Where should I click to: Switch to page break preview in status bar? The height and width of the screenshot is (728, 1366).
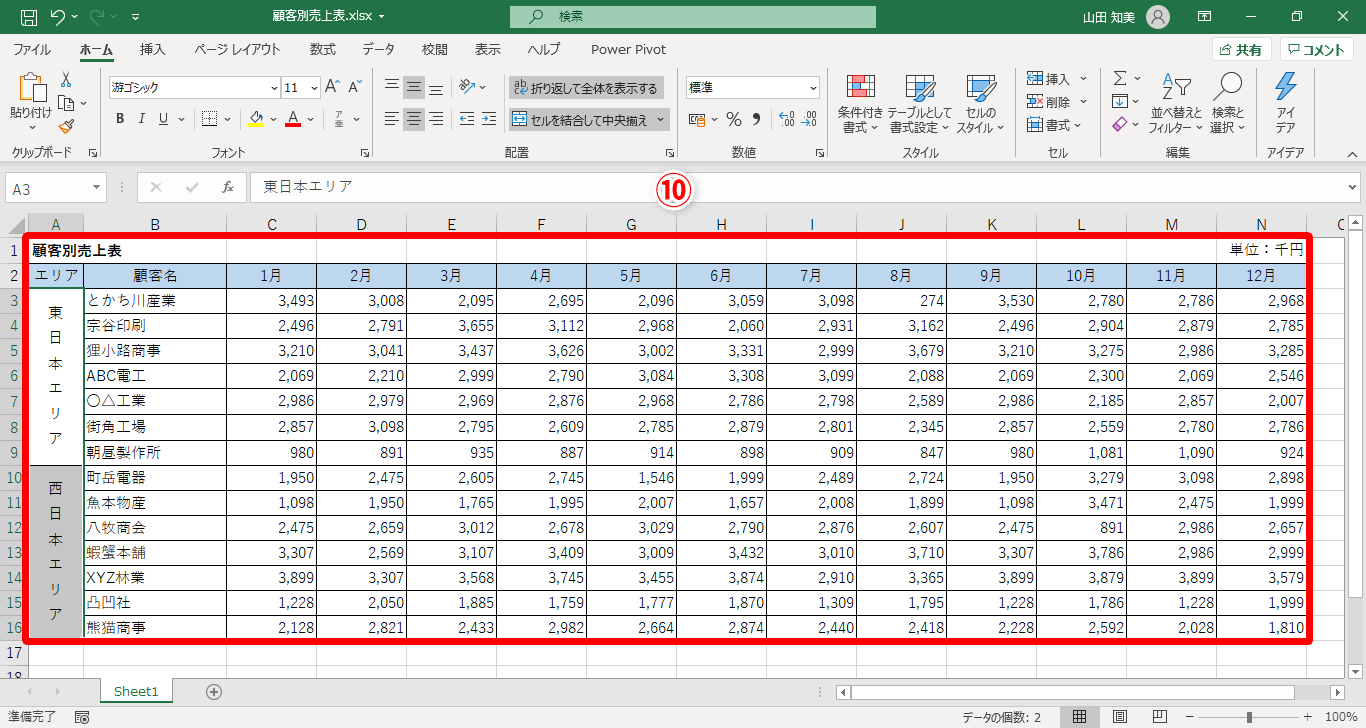(1160, 717)
